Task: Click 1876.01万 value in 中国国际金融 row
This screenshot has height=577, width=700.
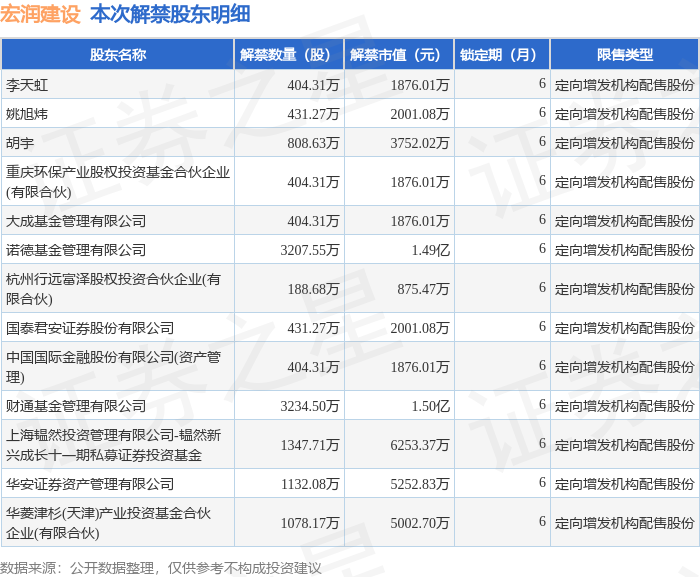Action: [420, 367]
